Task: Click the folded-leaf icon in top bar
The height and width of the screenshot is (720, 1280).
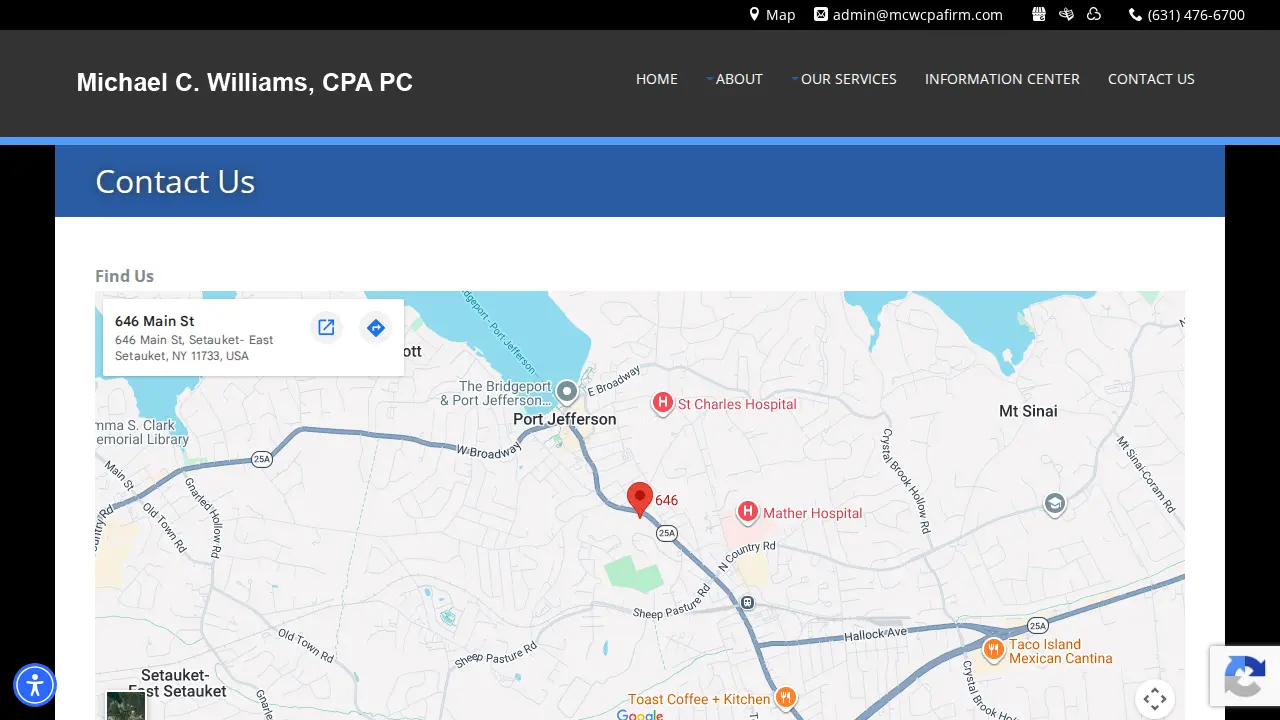Action: (x=1066, y=15)
